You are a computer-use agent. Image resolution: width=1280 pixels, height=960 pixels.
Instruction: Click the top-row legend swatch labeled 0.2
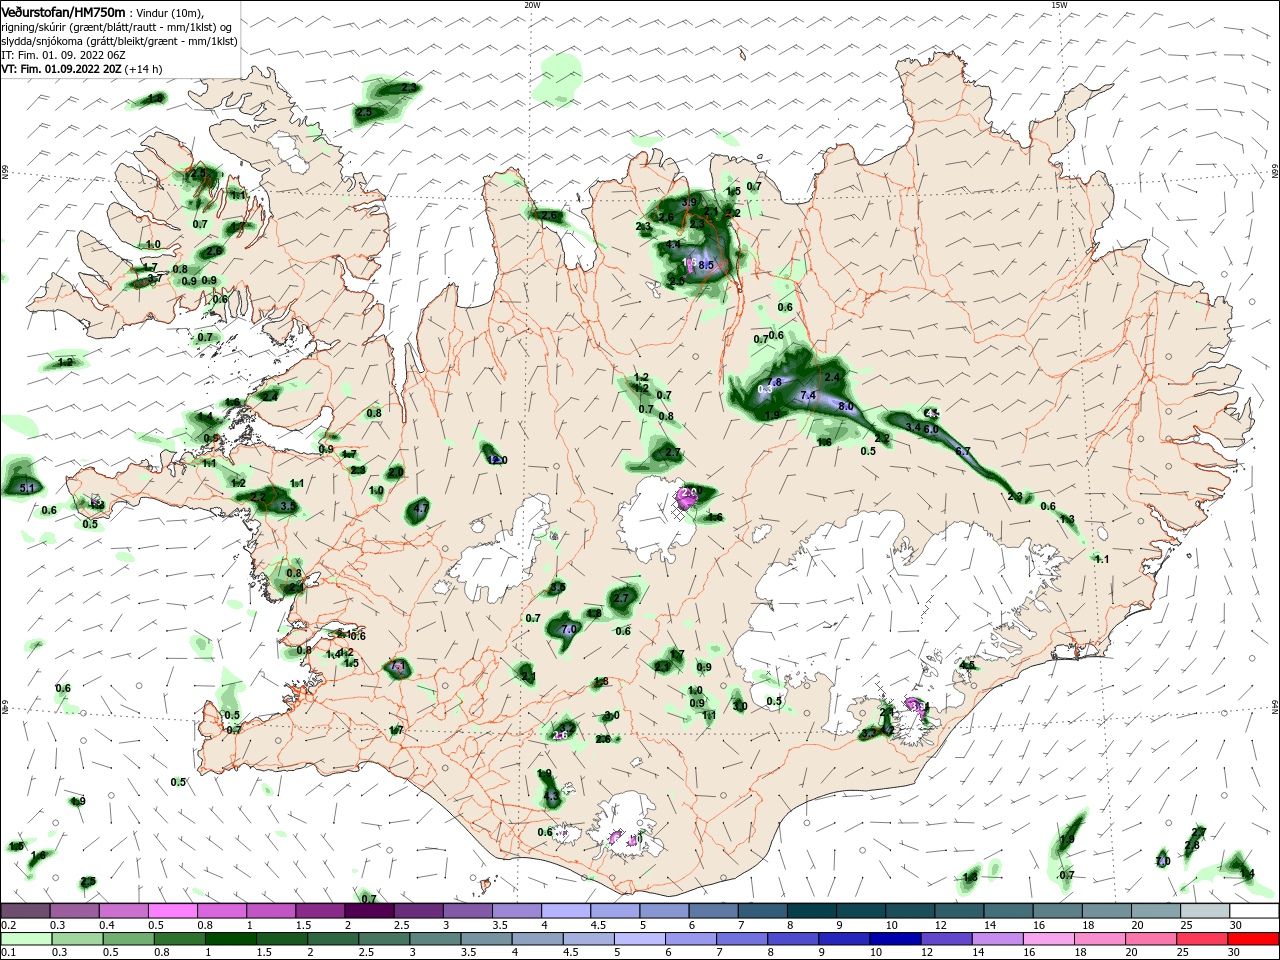click(25, 910)
